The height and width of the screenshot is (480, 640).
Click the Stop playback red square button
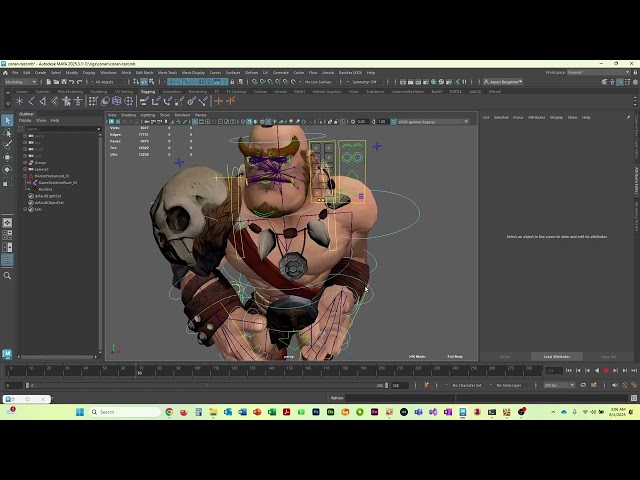(606, 370)
